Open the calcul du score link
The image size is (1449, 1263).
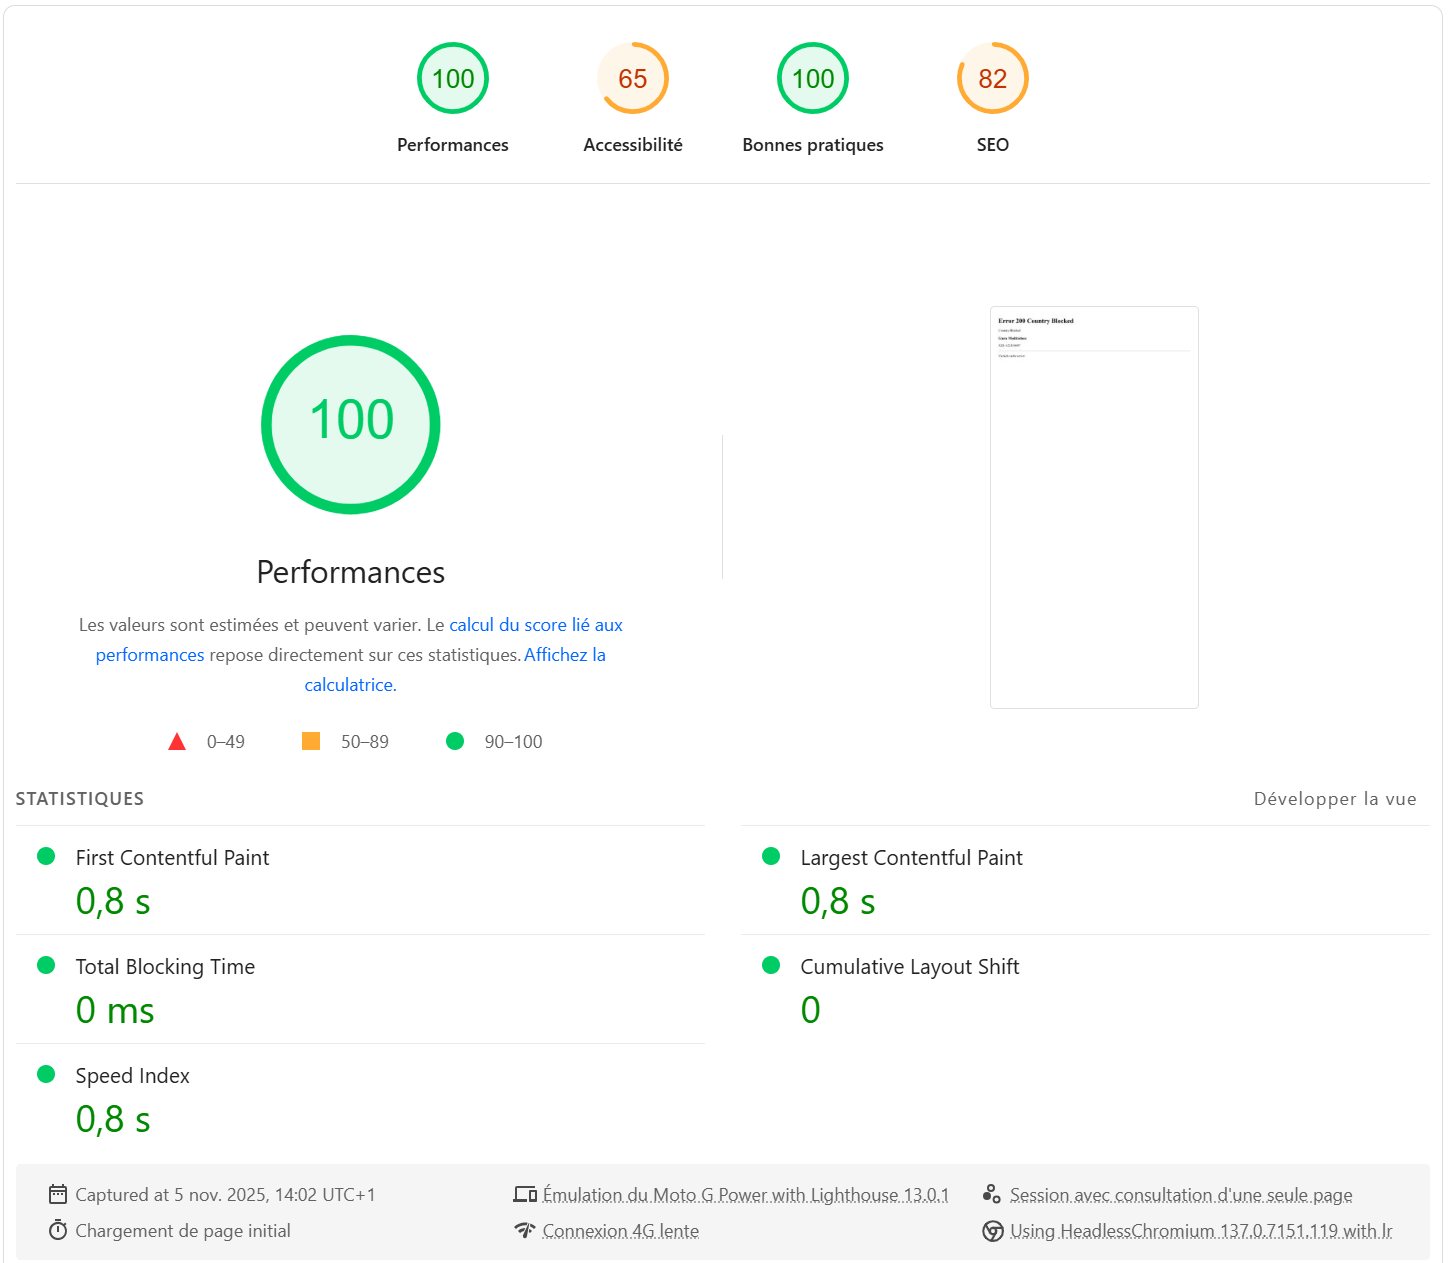coord(535,625)
